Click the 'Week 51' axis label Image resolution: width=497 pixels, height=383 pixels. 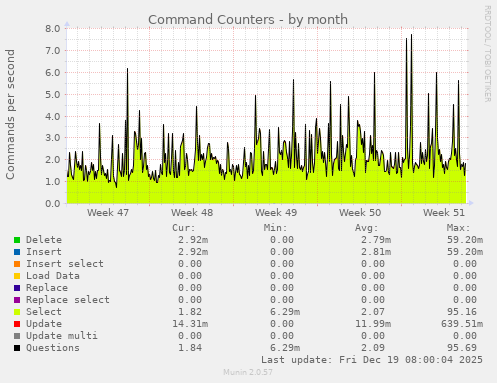(444, 213)
